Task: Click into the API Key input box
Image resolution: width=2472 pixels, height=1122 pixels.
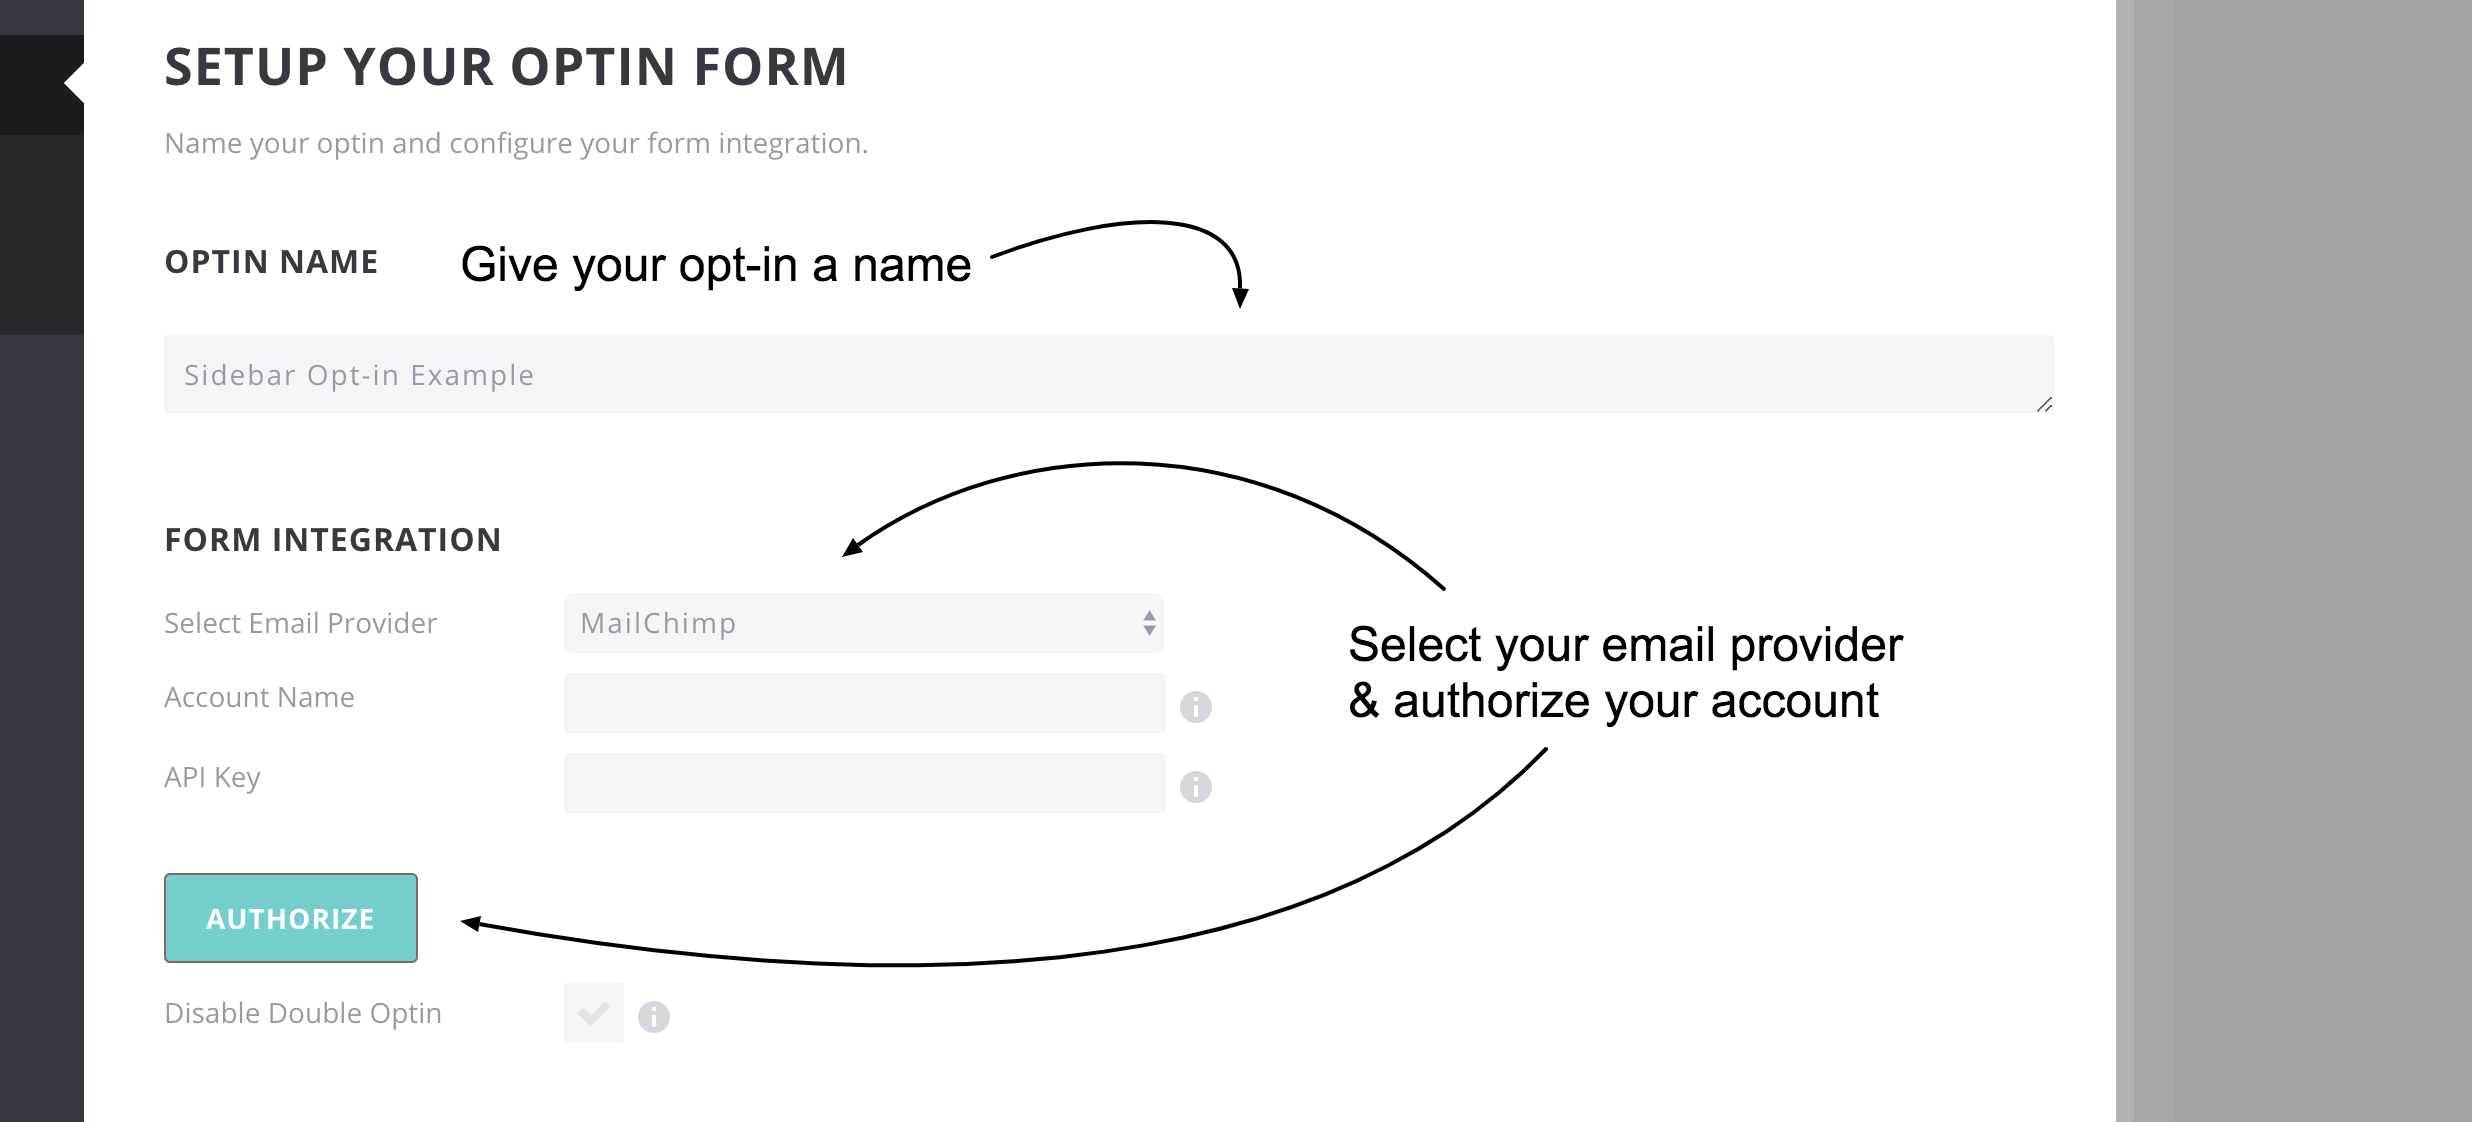Action: (x=864, y=783)
